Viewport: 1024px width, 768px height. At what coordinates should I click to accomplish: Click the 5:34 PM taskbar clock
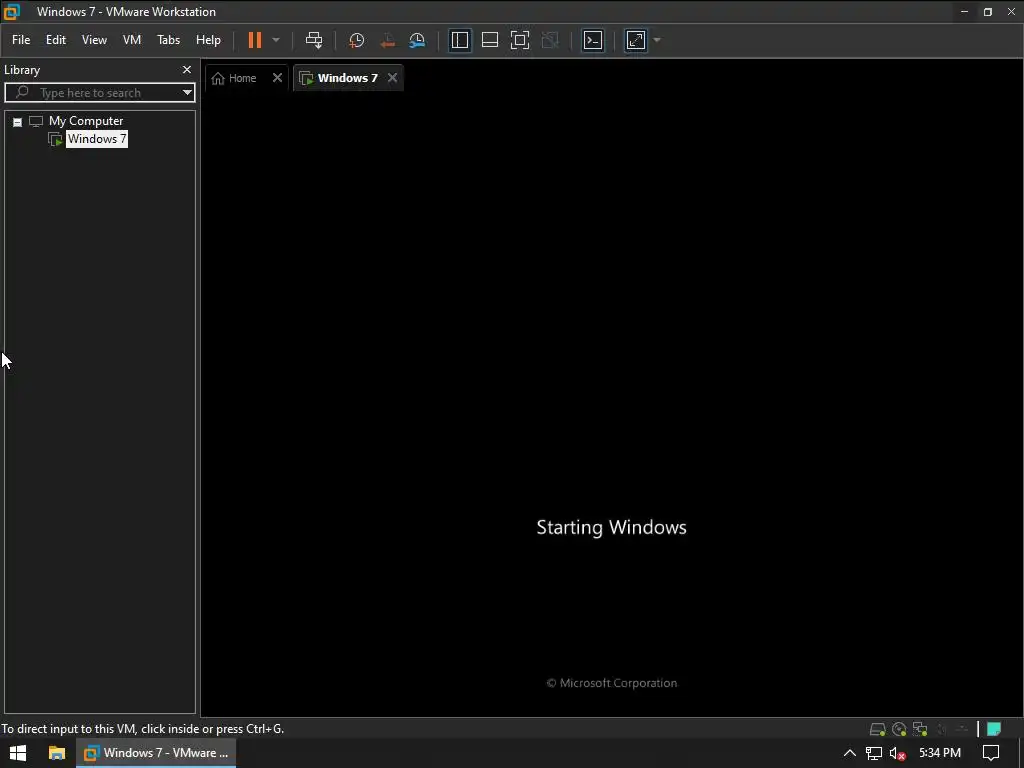coord(940,753)
